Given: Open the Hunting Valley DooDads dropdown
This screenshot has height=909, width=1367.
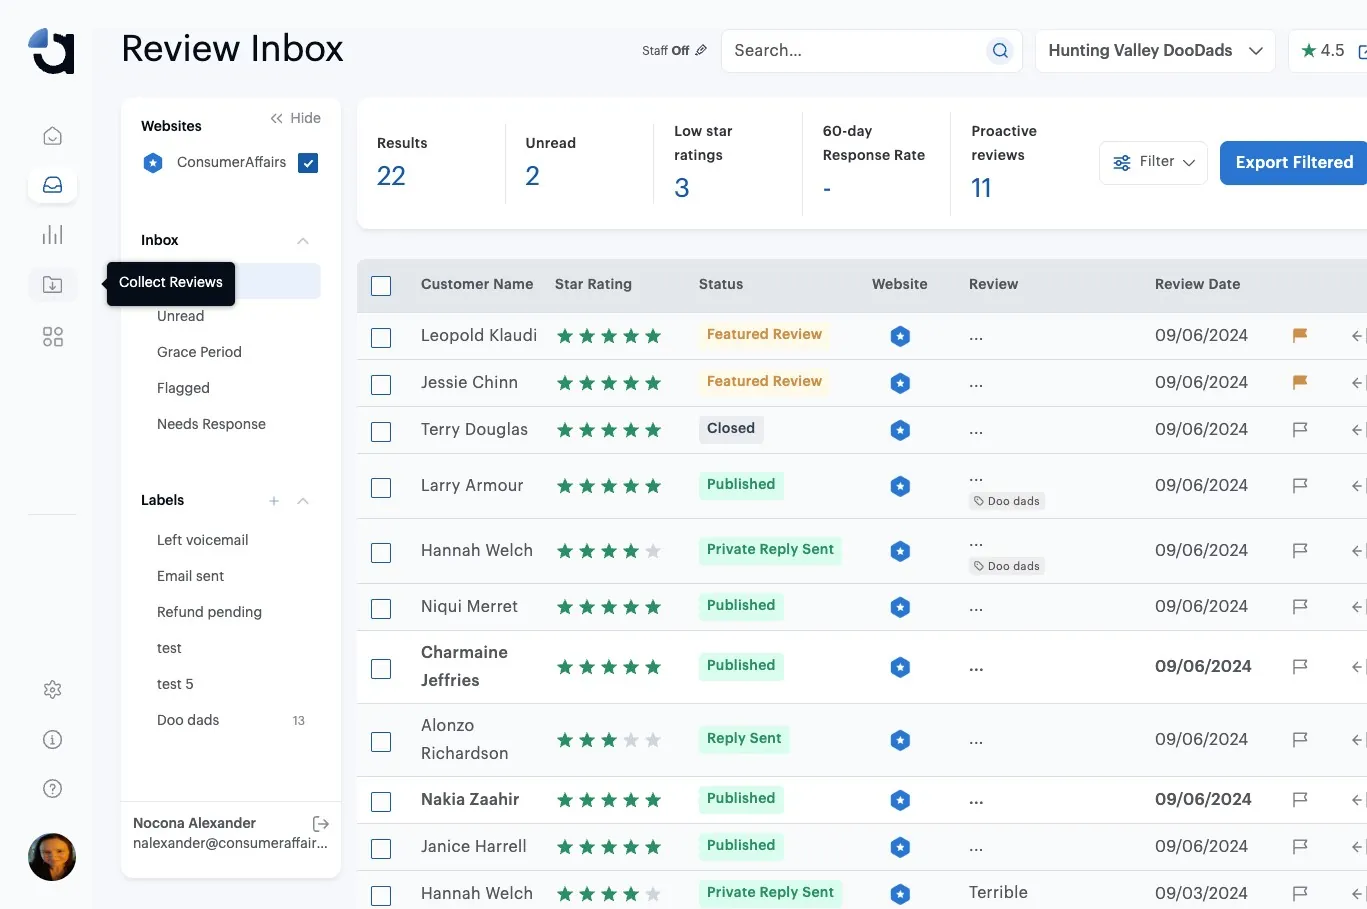Looking at the screenshot, I should coord(1155,51).
